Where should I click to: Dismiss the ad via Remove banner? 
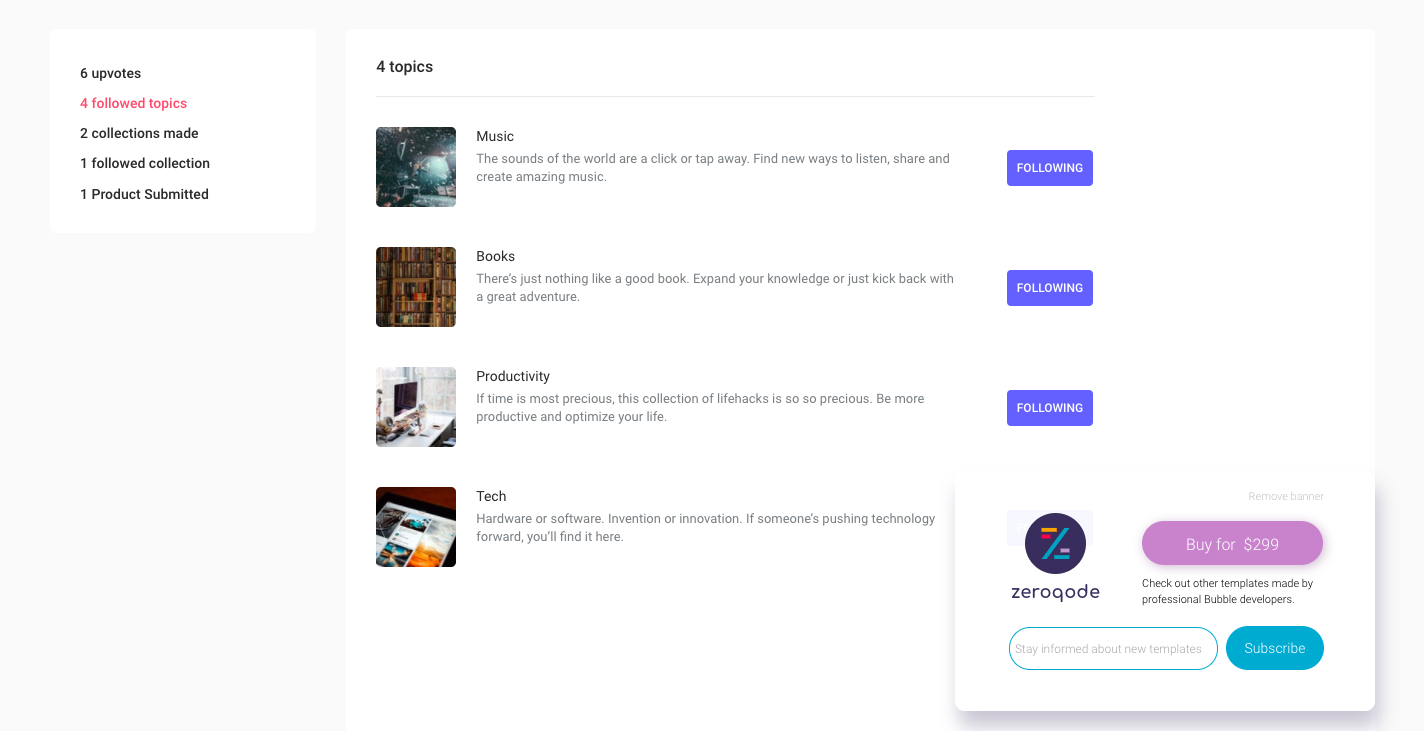click(1286, 496)
